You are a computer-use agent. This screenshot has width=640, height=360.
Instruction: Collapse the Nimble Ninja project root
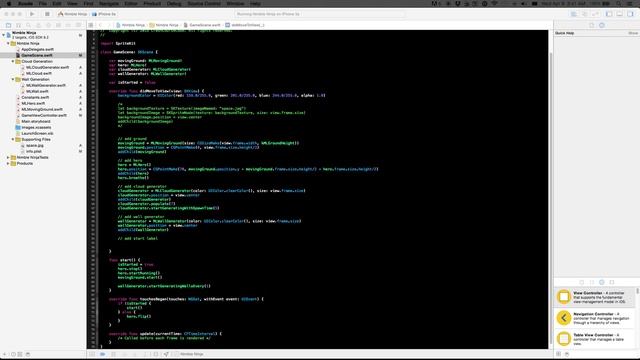(4, 35)
